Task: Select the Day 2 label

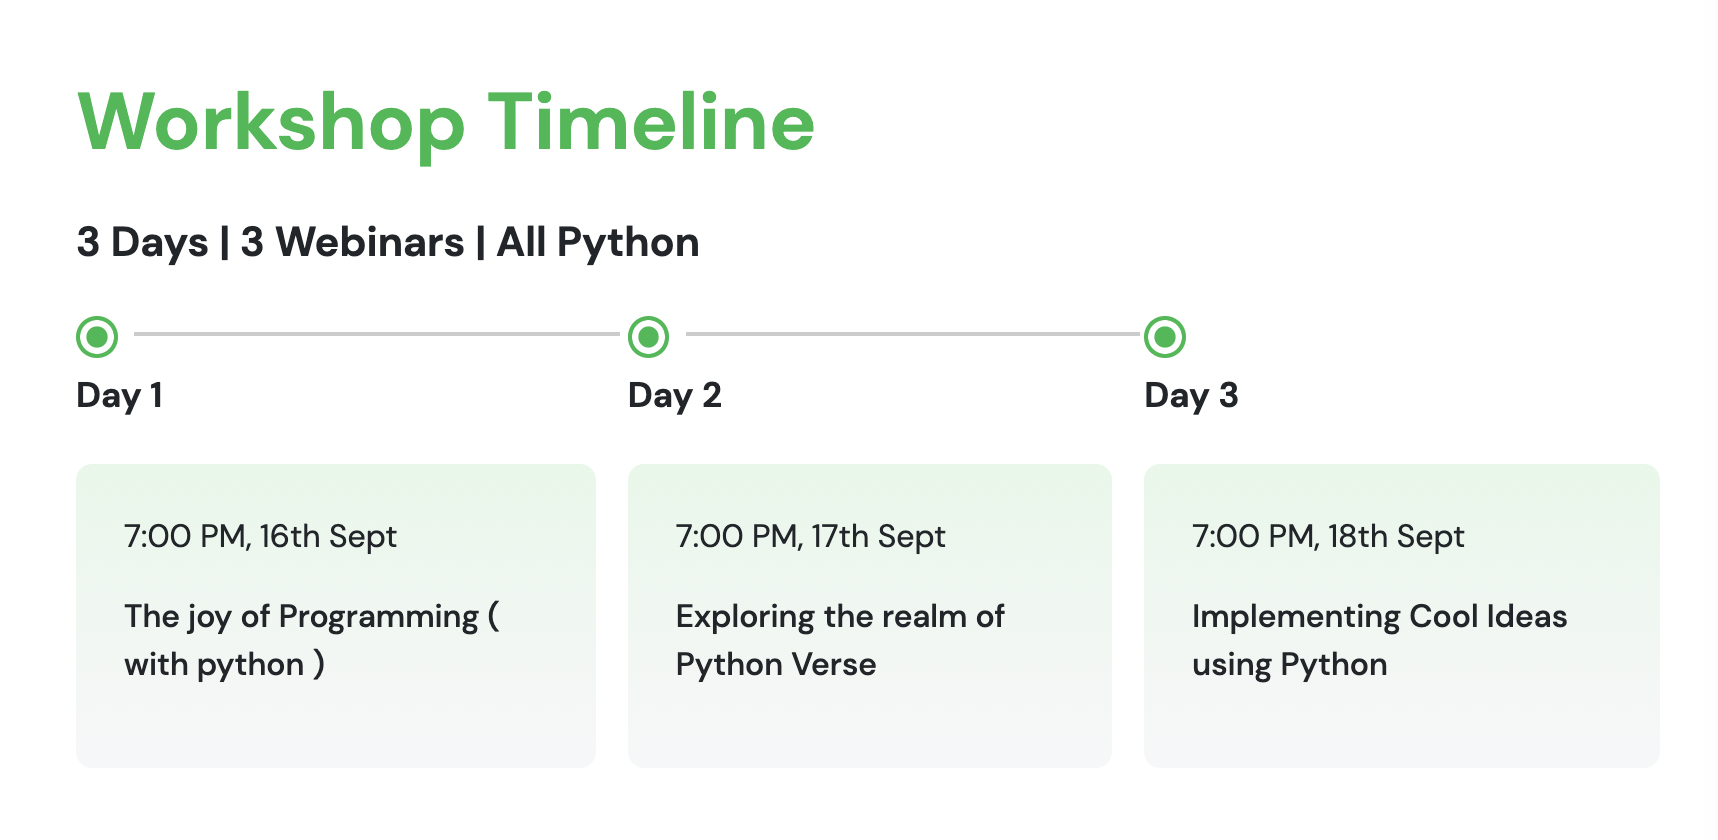Action: (x=675, y=396)
